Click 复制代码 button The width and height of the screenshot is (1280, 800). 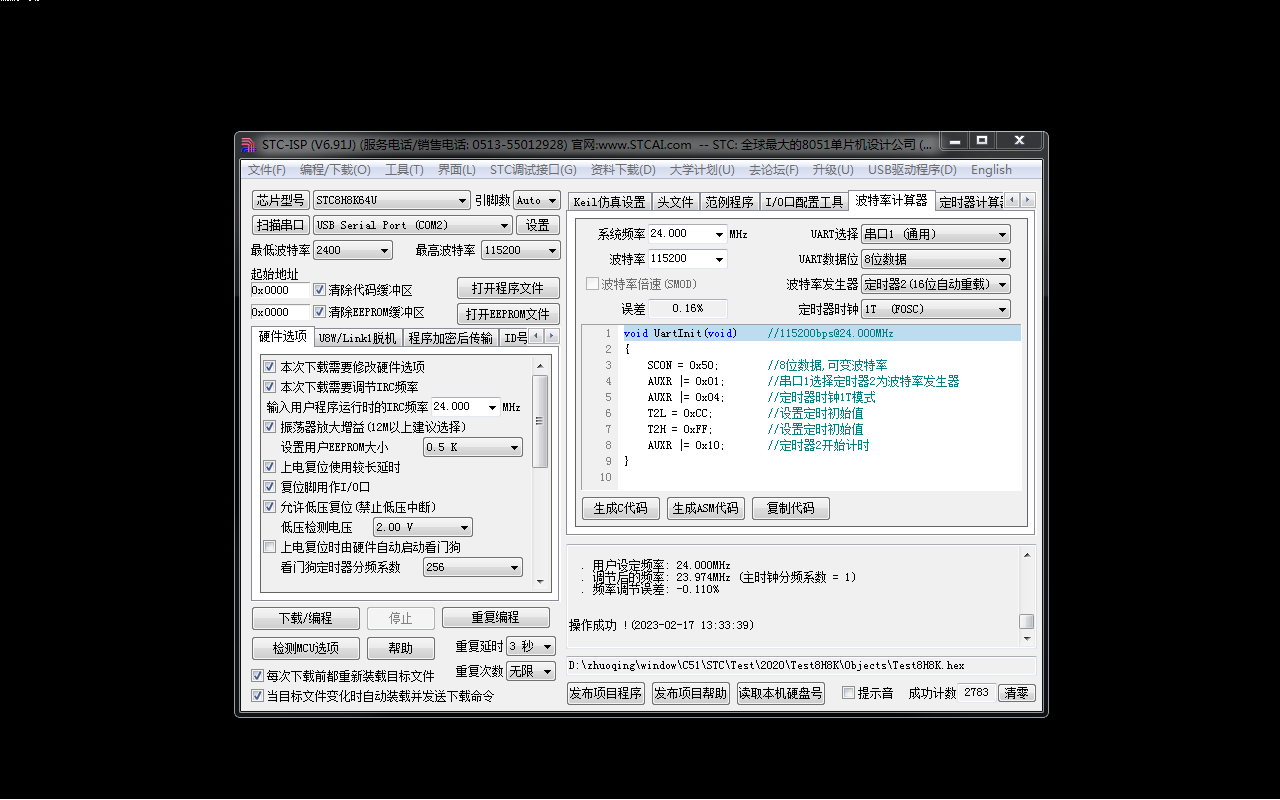click(791, 508)
